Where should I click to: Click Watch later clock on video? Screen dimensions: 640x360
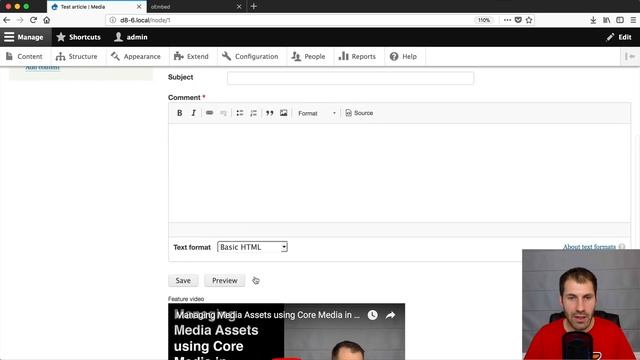[372, 315]
